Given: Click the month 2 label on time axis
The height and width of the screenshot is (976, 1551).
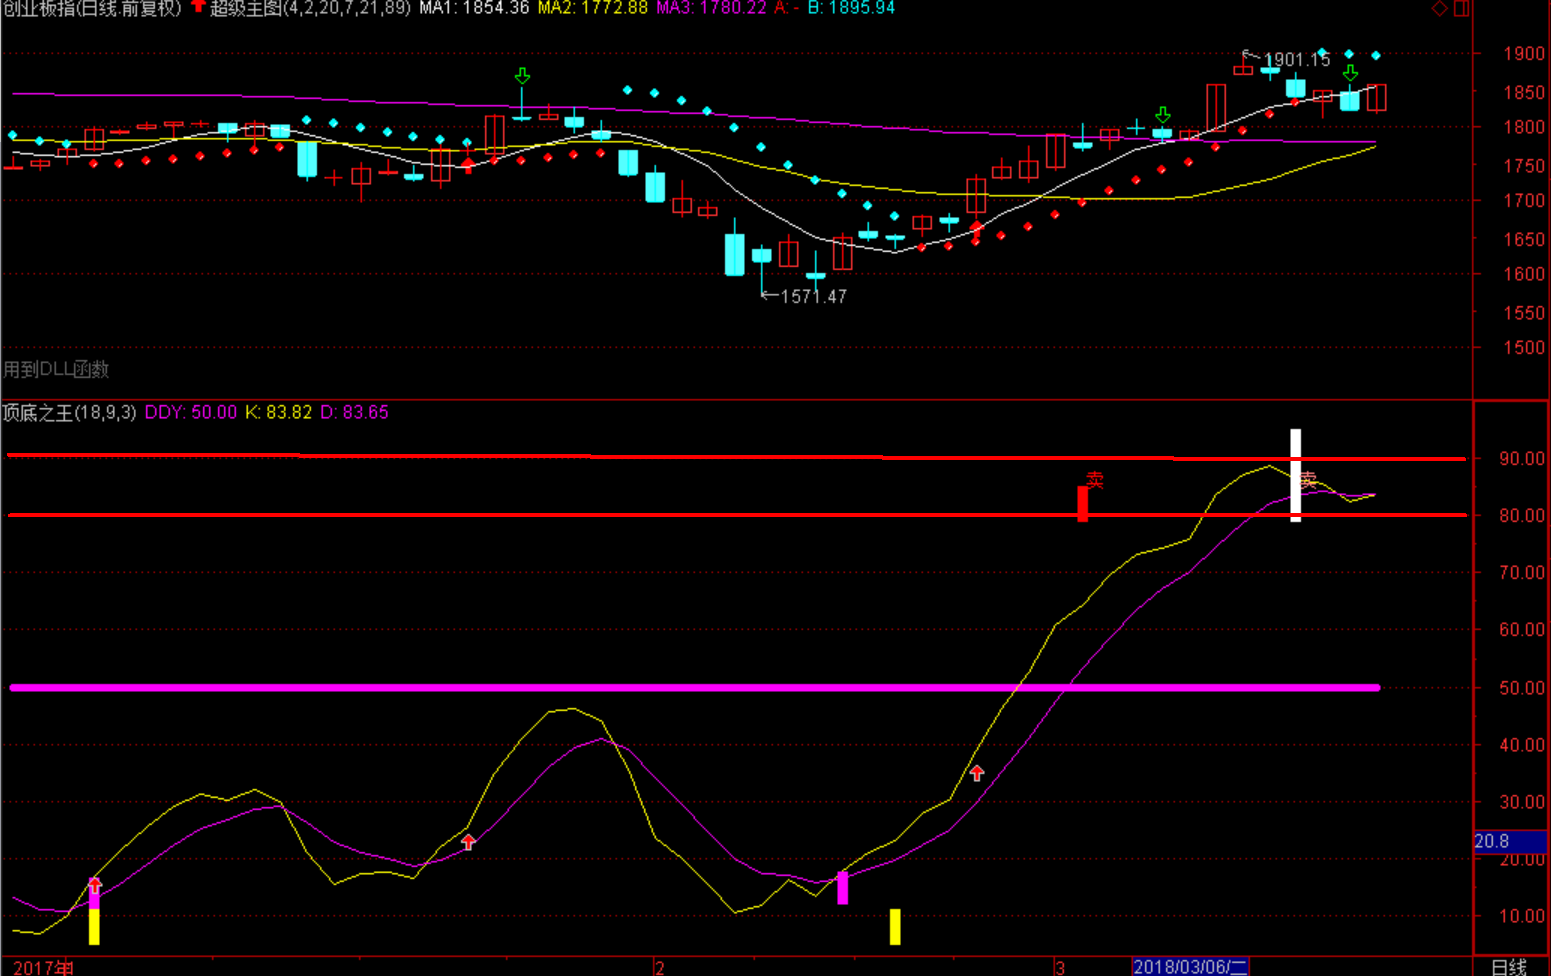Looking at the screenshot, I should click(x=659, y=967).
